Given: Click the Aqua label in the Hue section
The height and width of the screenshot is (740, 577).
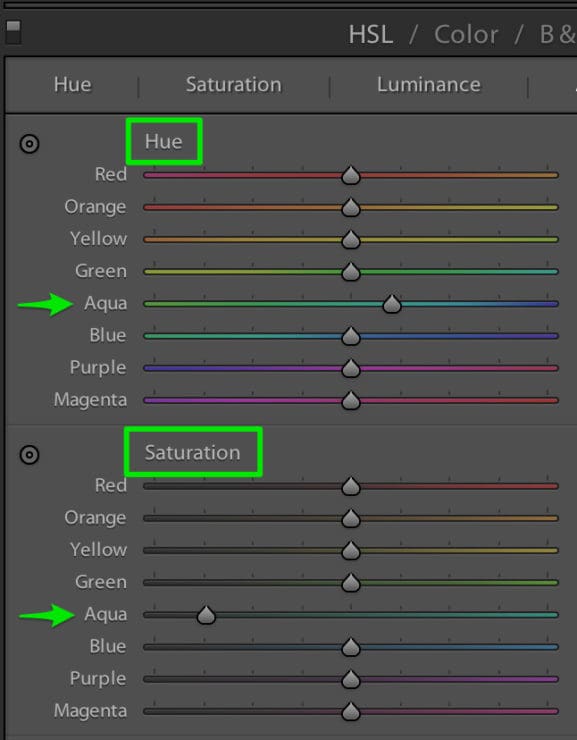Looking at the screenshot, I should [x=106, y=303].
